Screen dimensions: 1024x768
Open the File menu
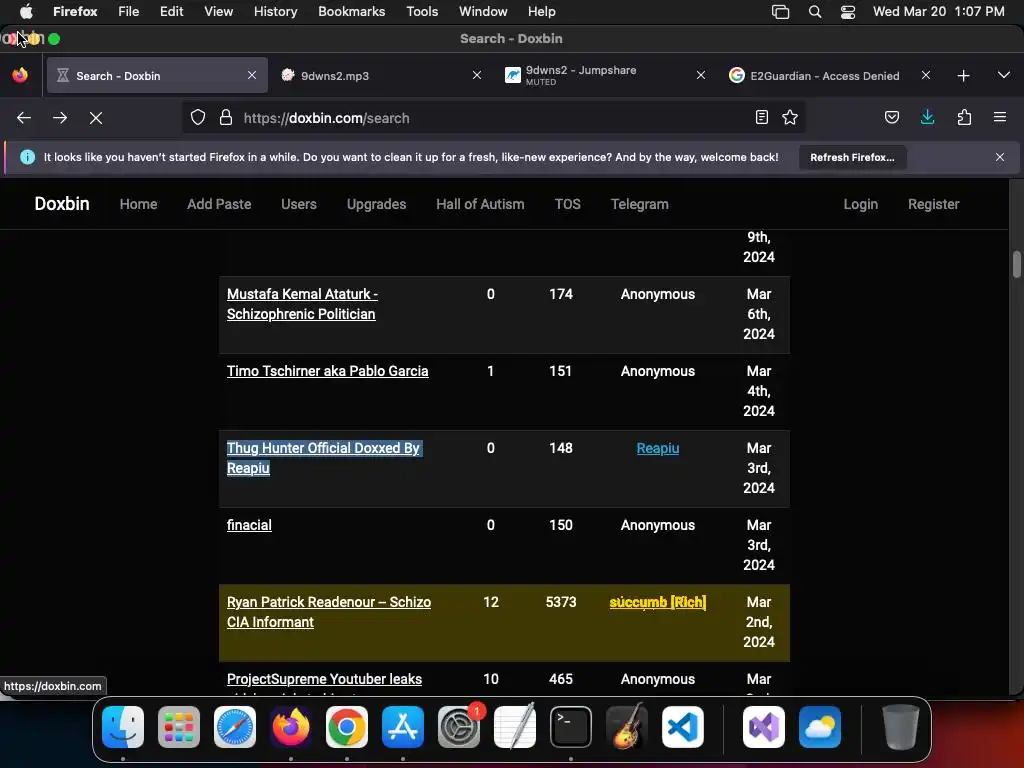point(129,12)
